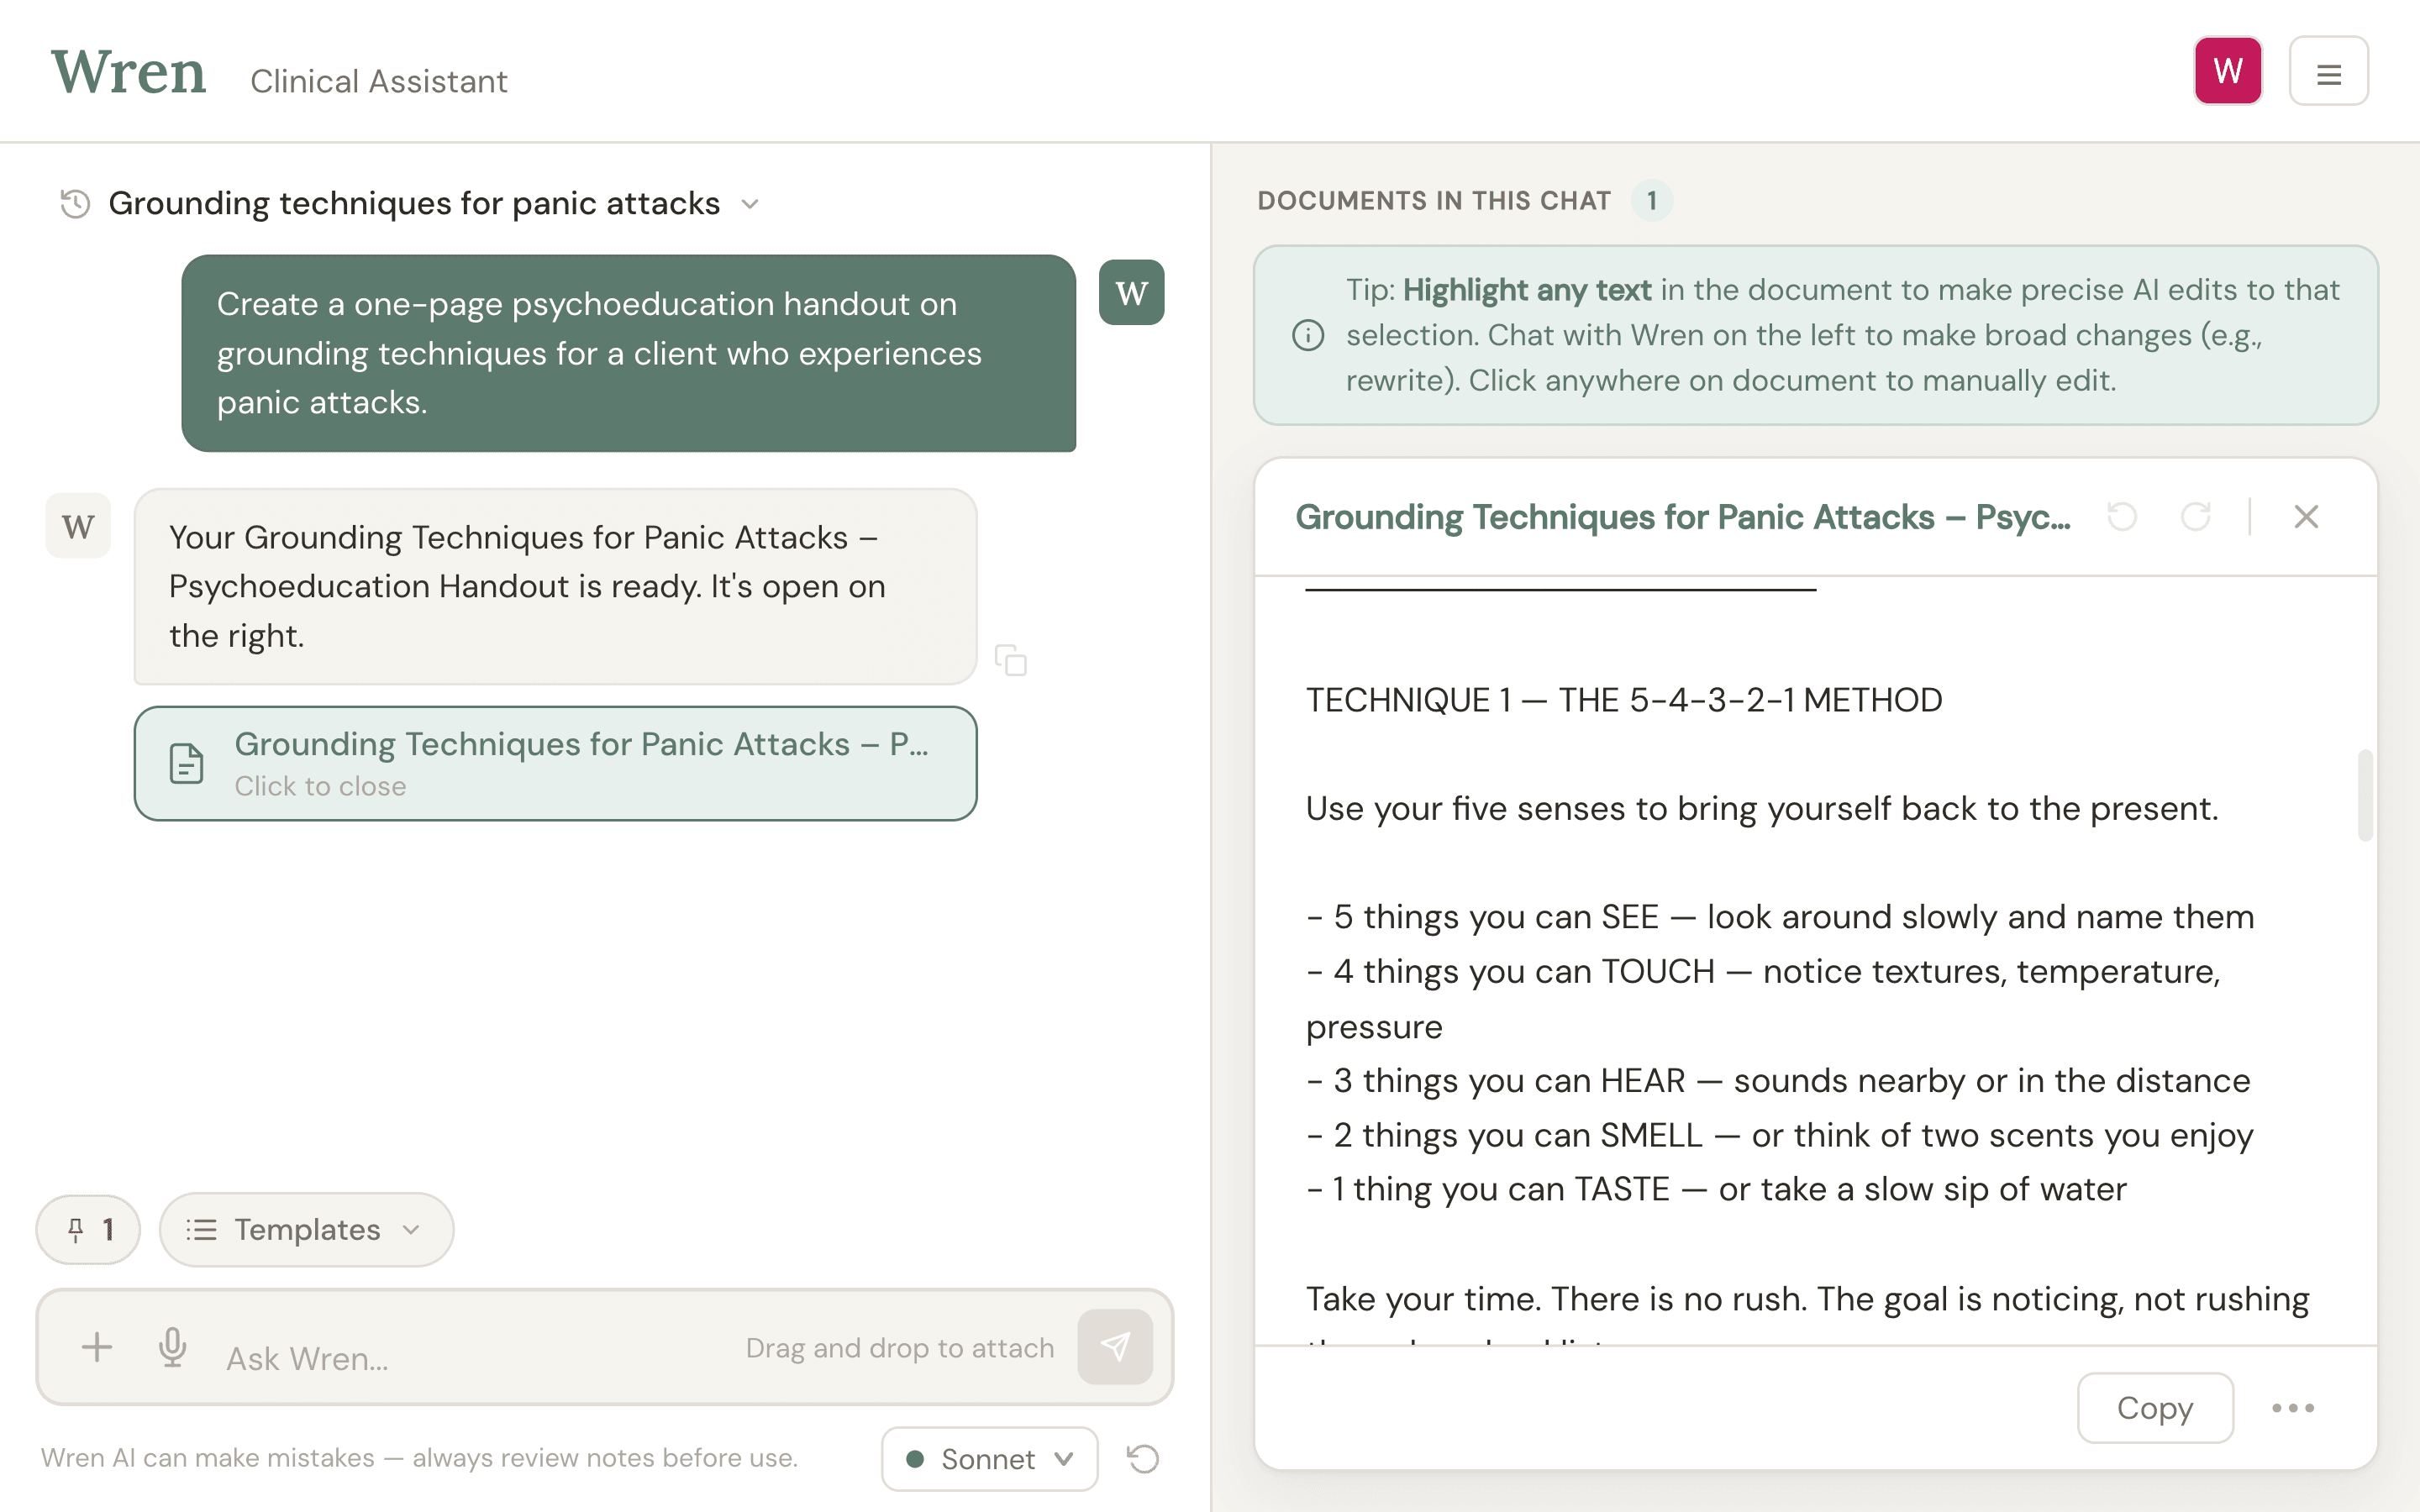Click the TECHNIQUE 1 heading text
The height and width of the screenshot is (1512, 2420).
pyautogui.click(x=1624, y=700)
